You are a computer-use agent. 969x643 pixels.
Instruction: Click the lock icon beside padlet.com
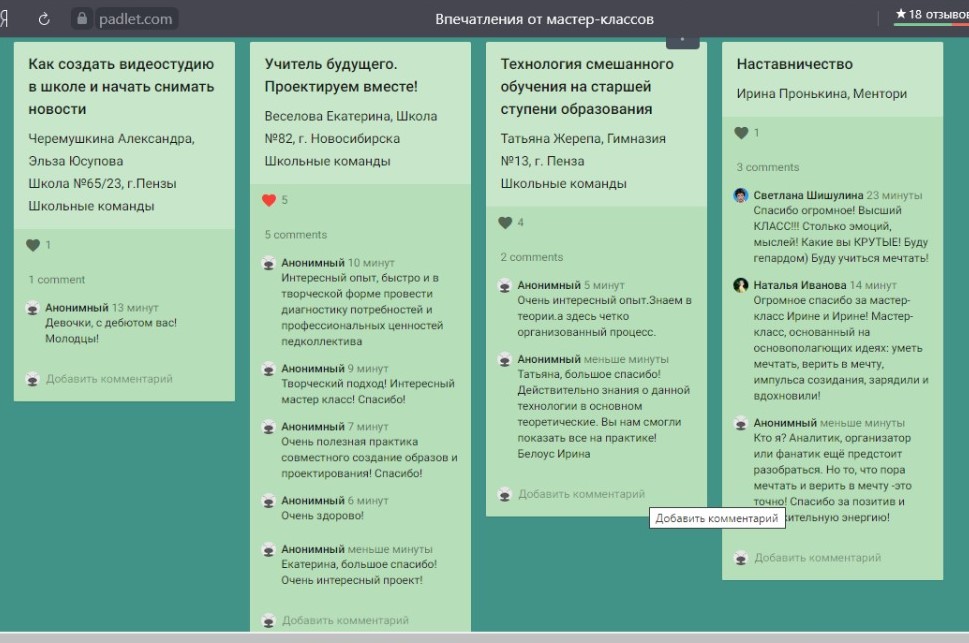[83, 19]
